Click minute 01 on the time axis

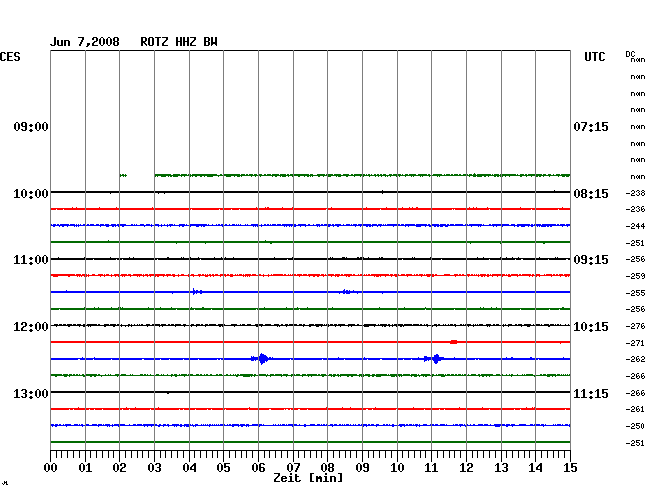tap(85, 468)
